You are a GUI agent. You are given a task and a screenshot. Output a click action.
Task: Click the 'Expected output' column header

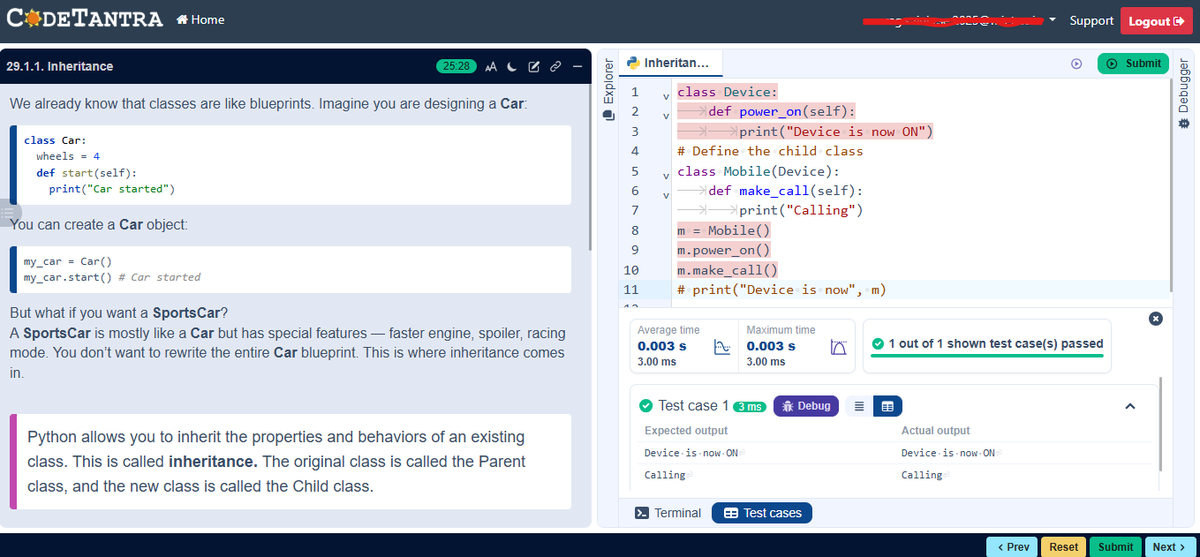tap(686, 430)
